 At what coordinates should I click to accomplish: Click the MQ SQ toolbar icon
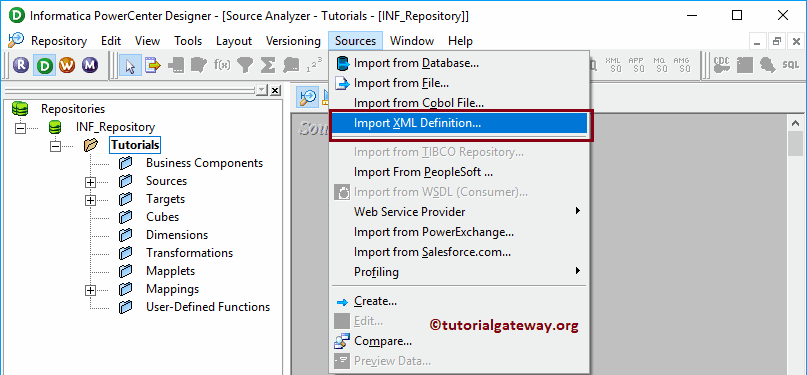661,65
